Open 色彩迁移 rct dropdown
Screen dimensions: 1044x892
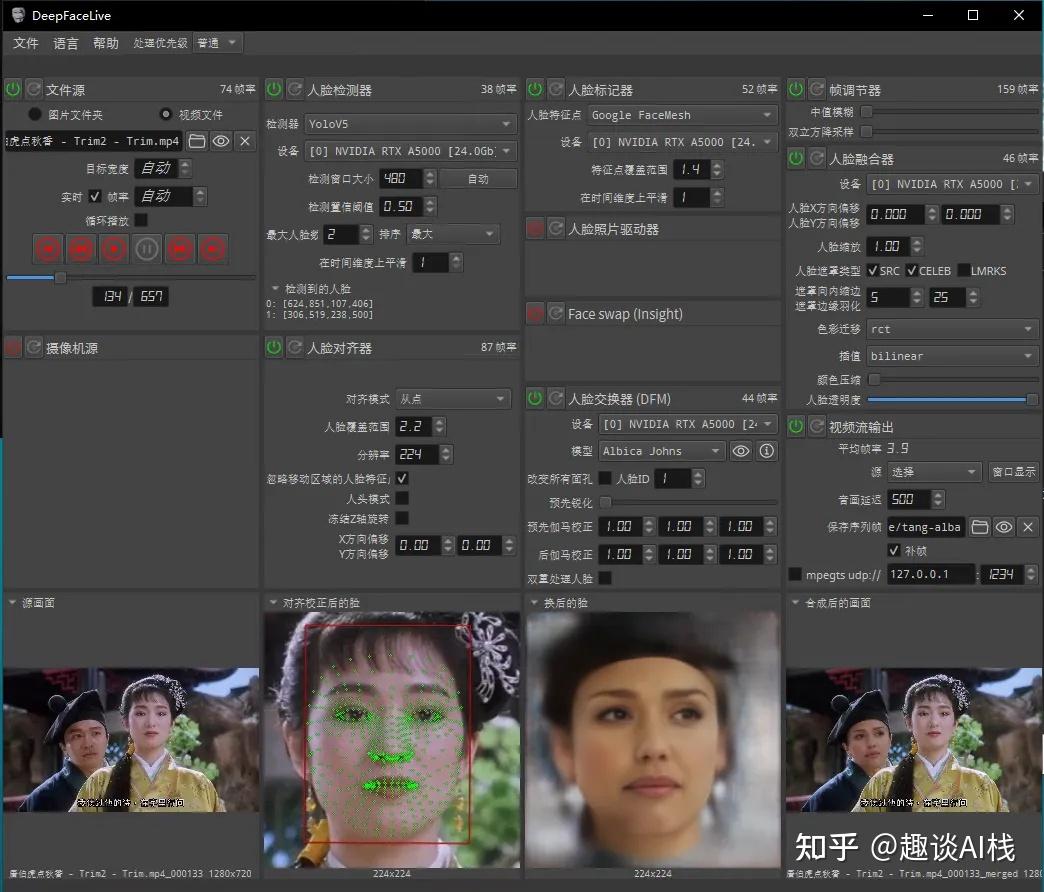(x=952, y=329)
